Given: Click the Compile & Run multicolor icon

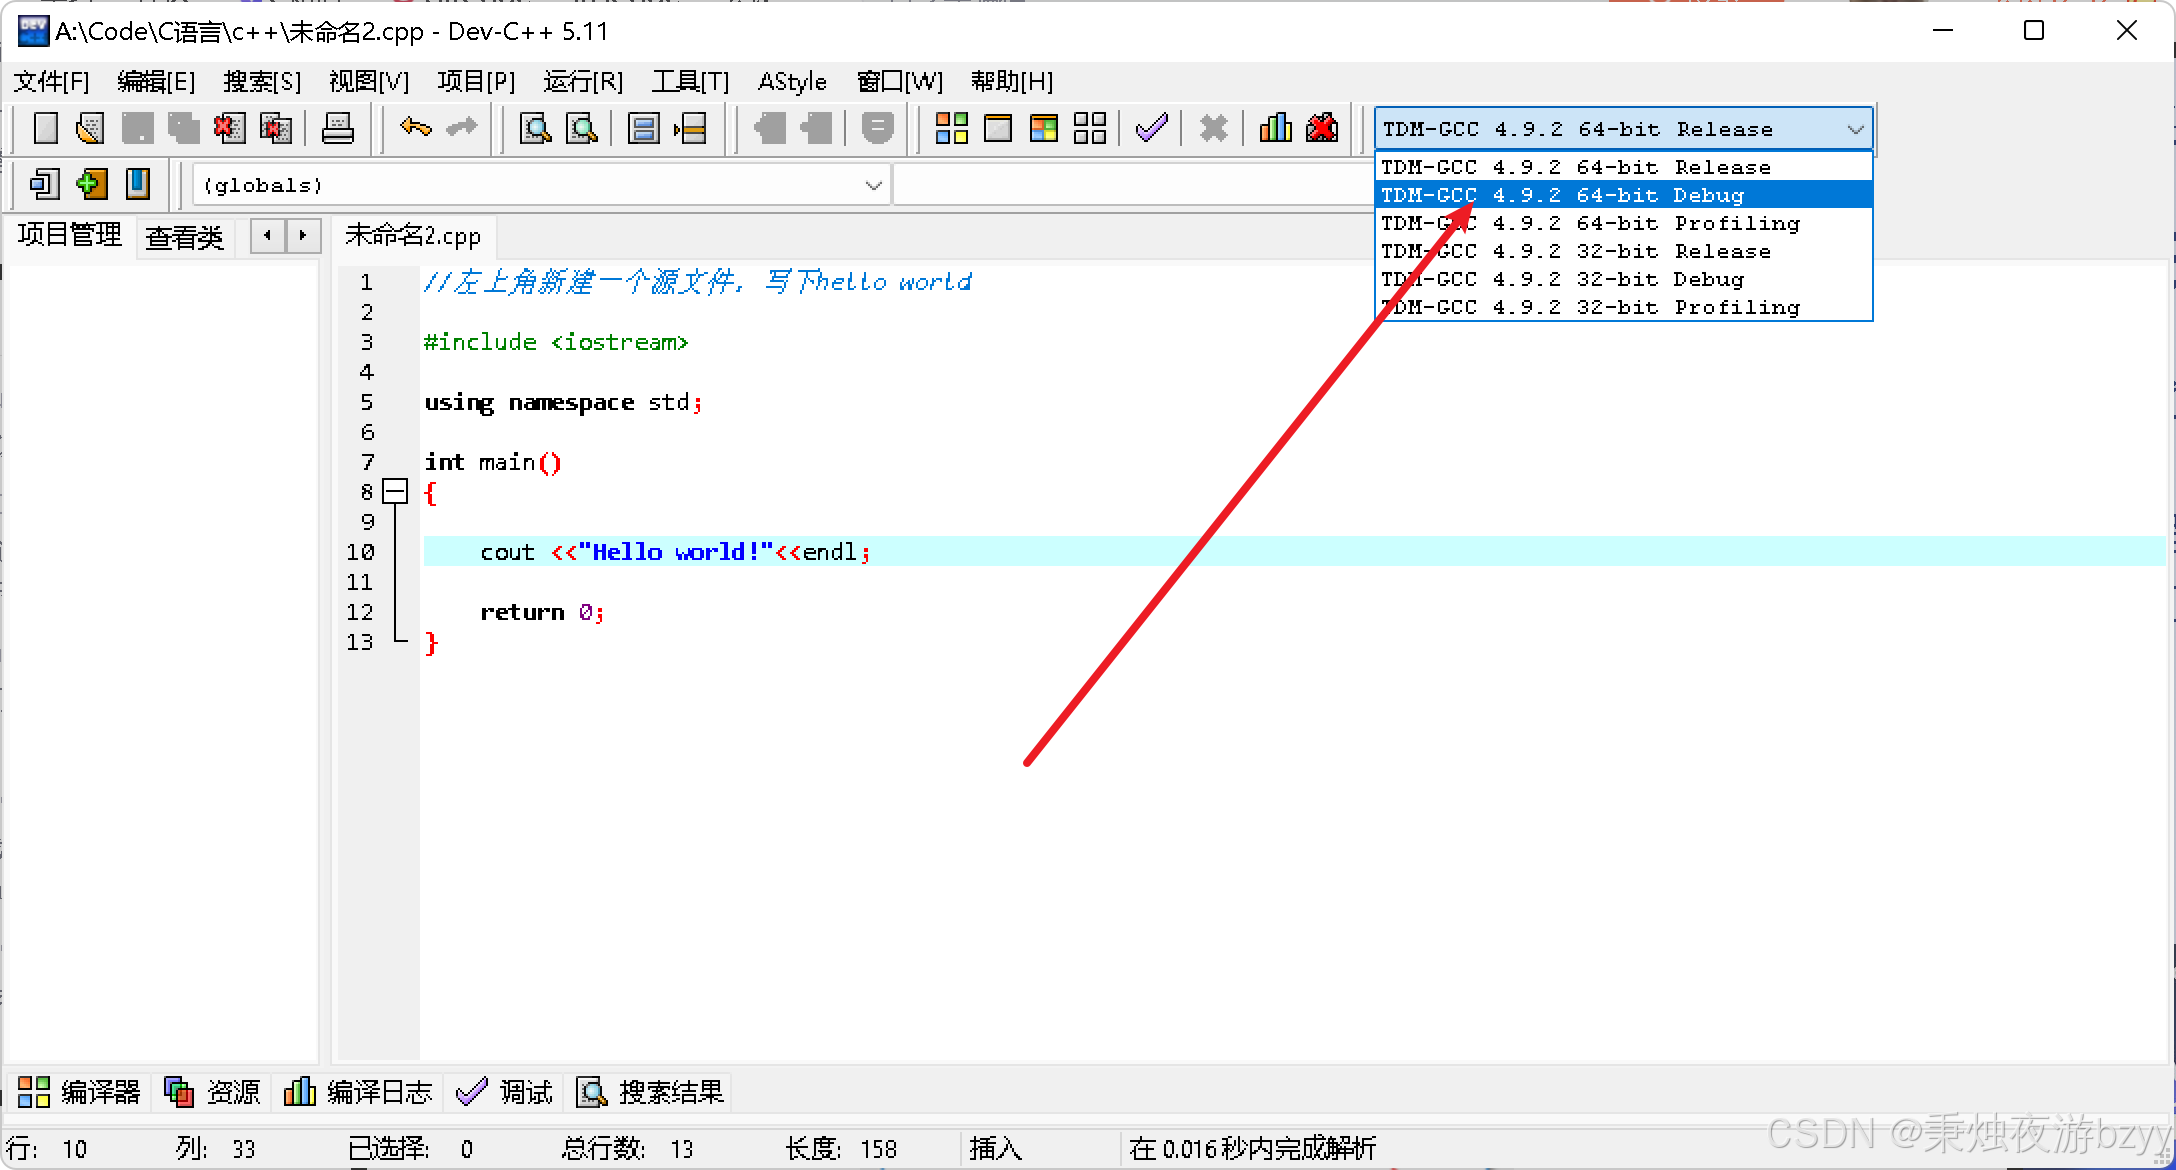Looking at the screenshot, I should [1044, 128].
